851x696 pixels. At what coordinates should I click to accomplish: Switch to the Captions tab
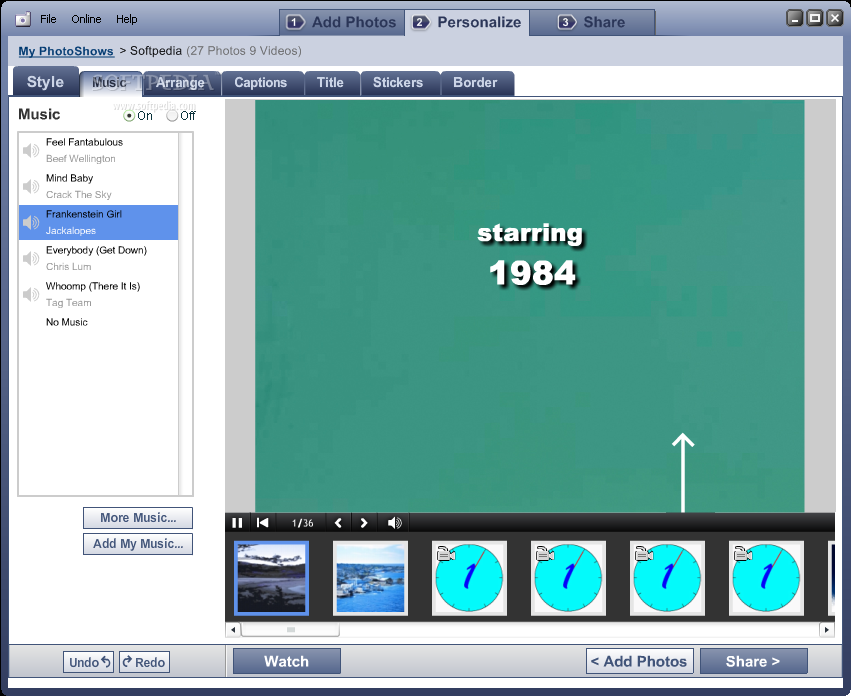tap(261, 83)
